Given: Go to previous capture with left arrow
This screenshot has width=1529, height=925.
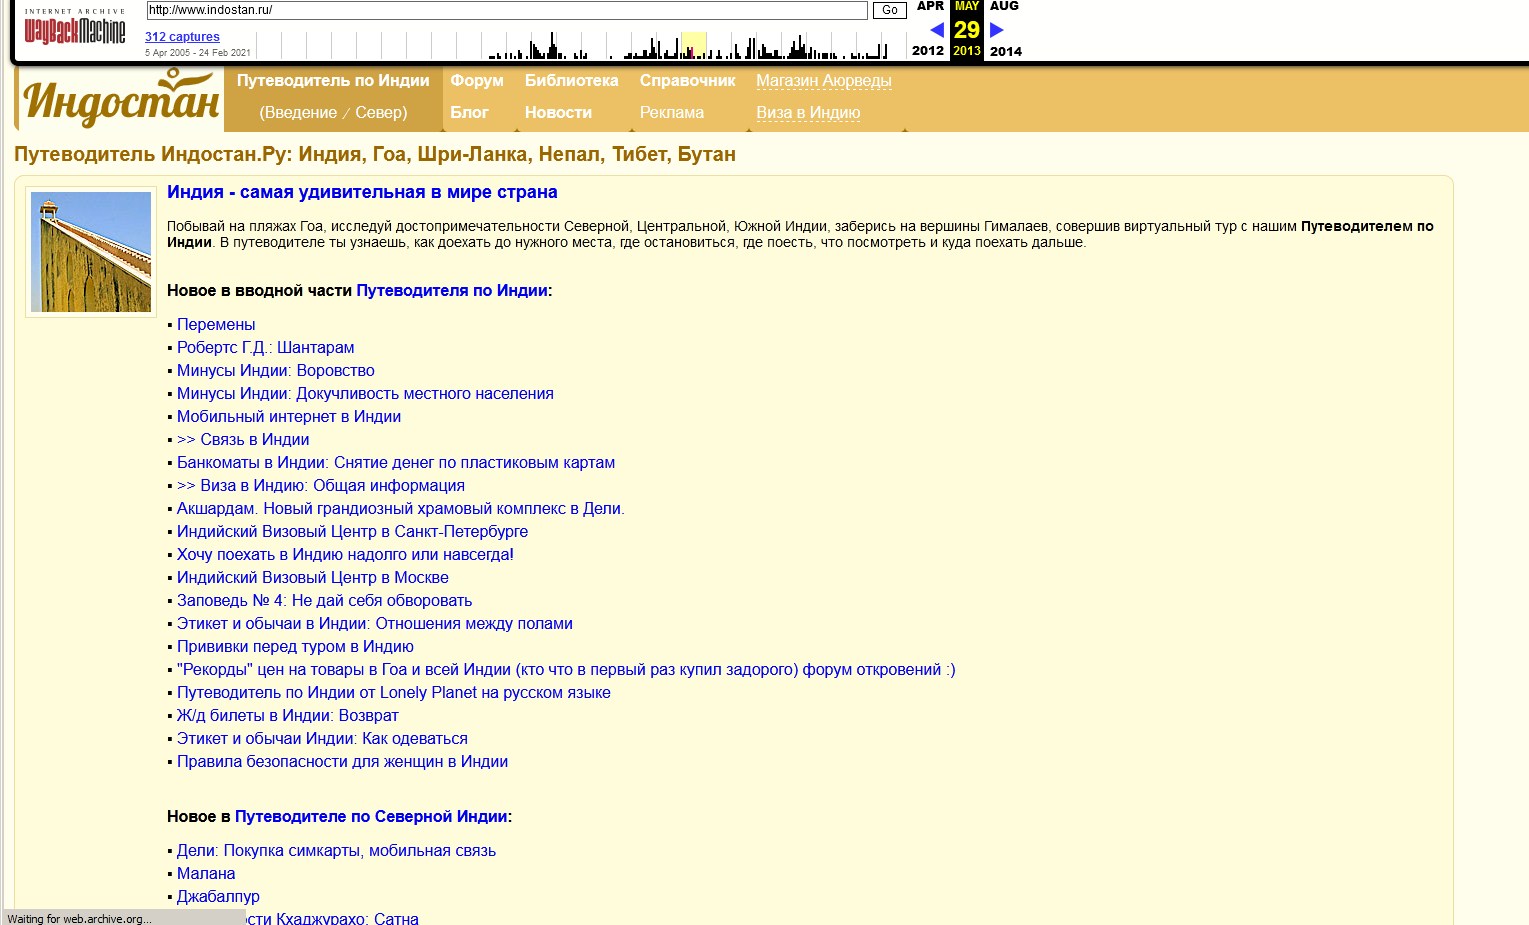Looking at the screenshot, I should (936, 30).
